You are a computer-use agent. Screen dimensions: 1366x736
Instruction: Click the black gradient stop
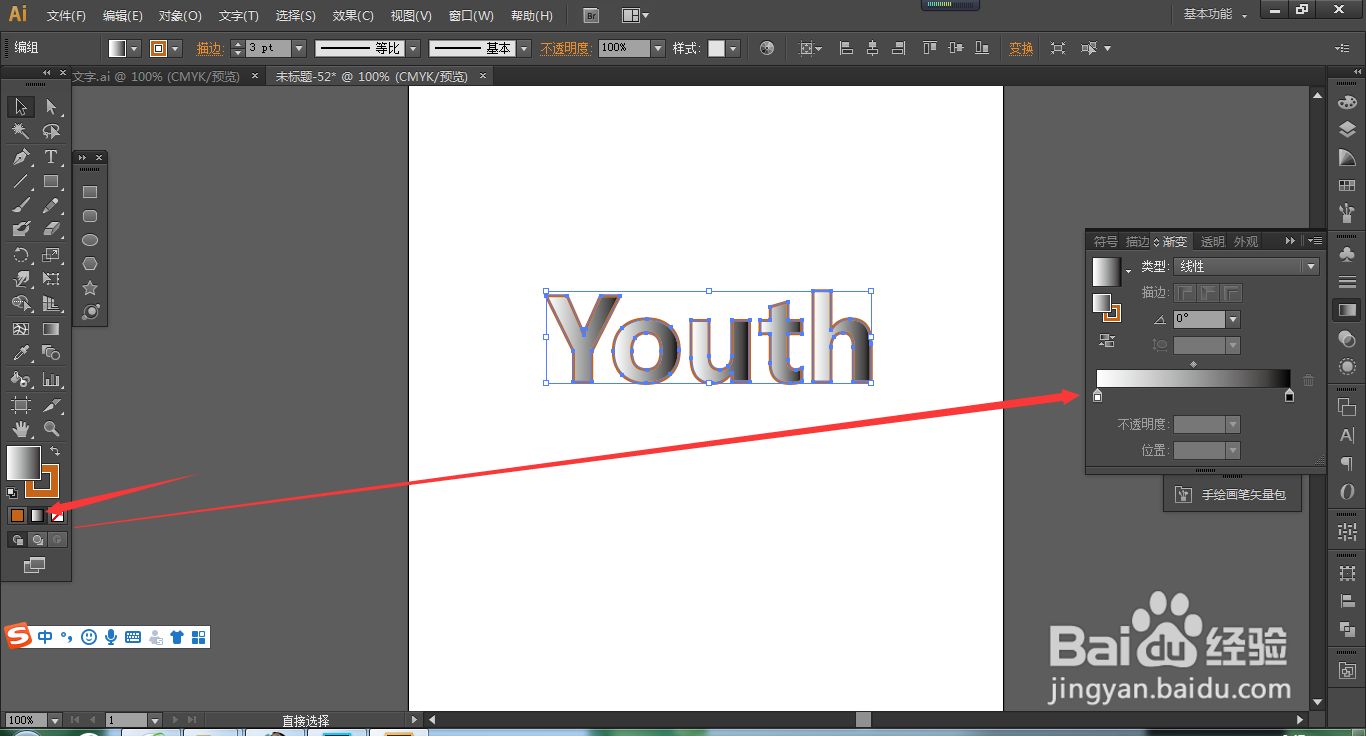(1289, 397)
